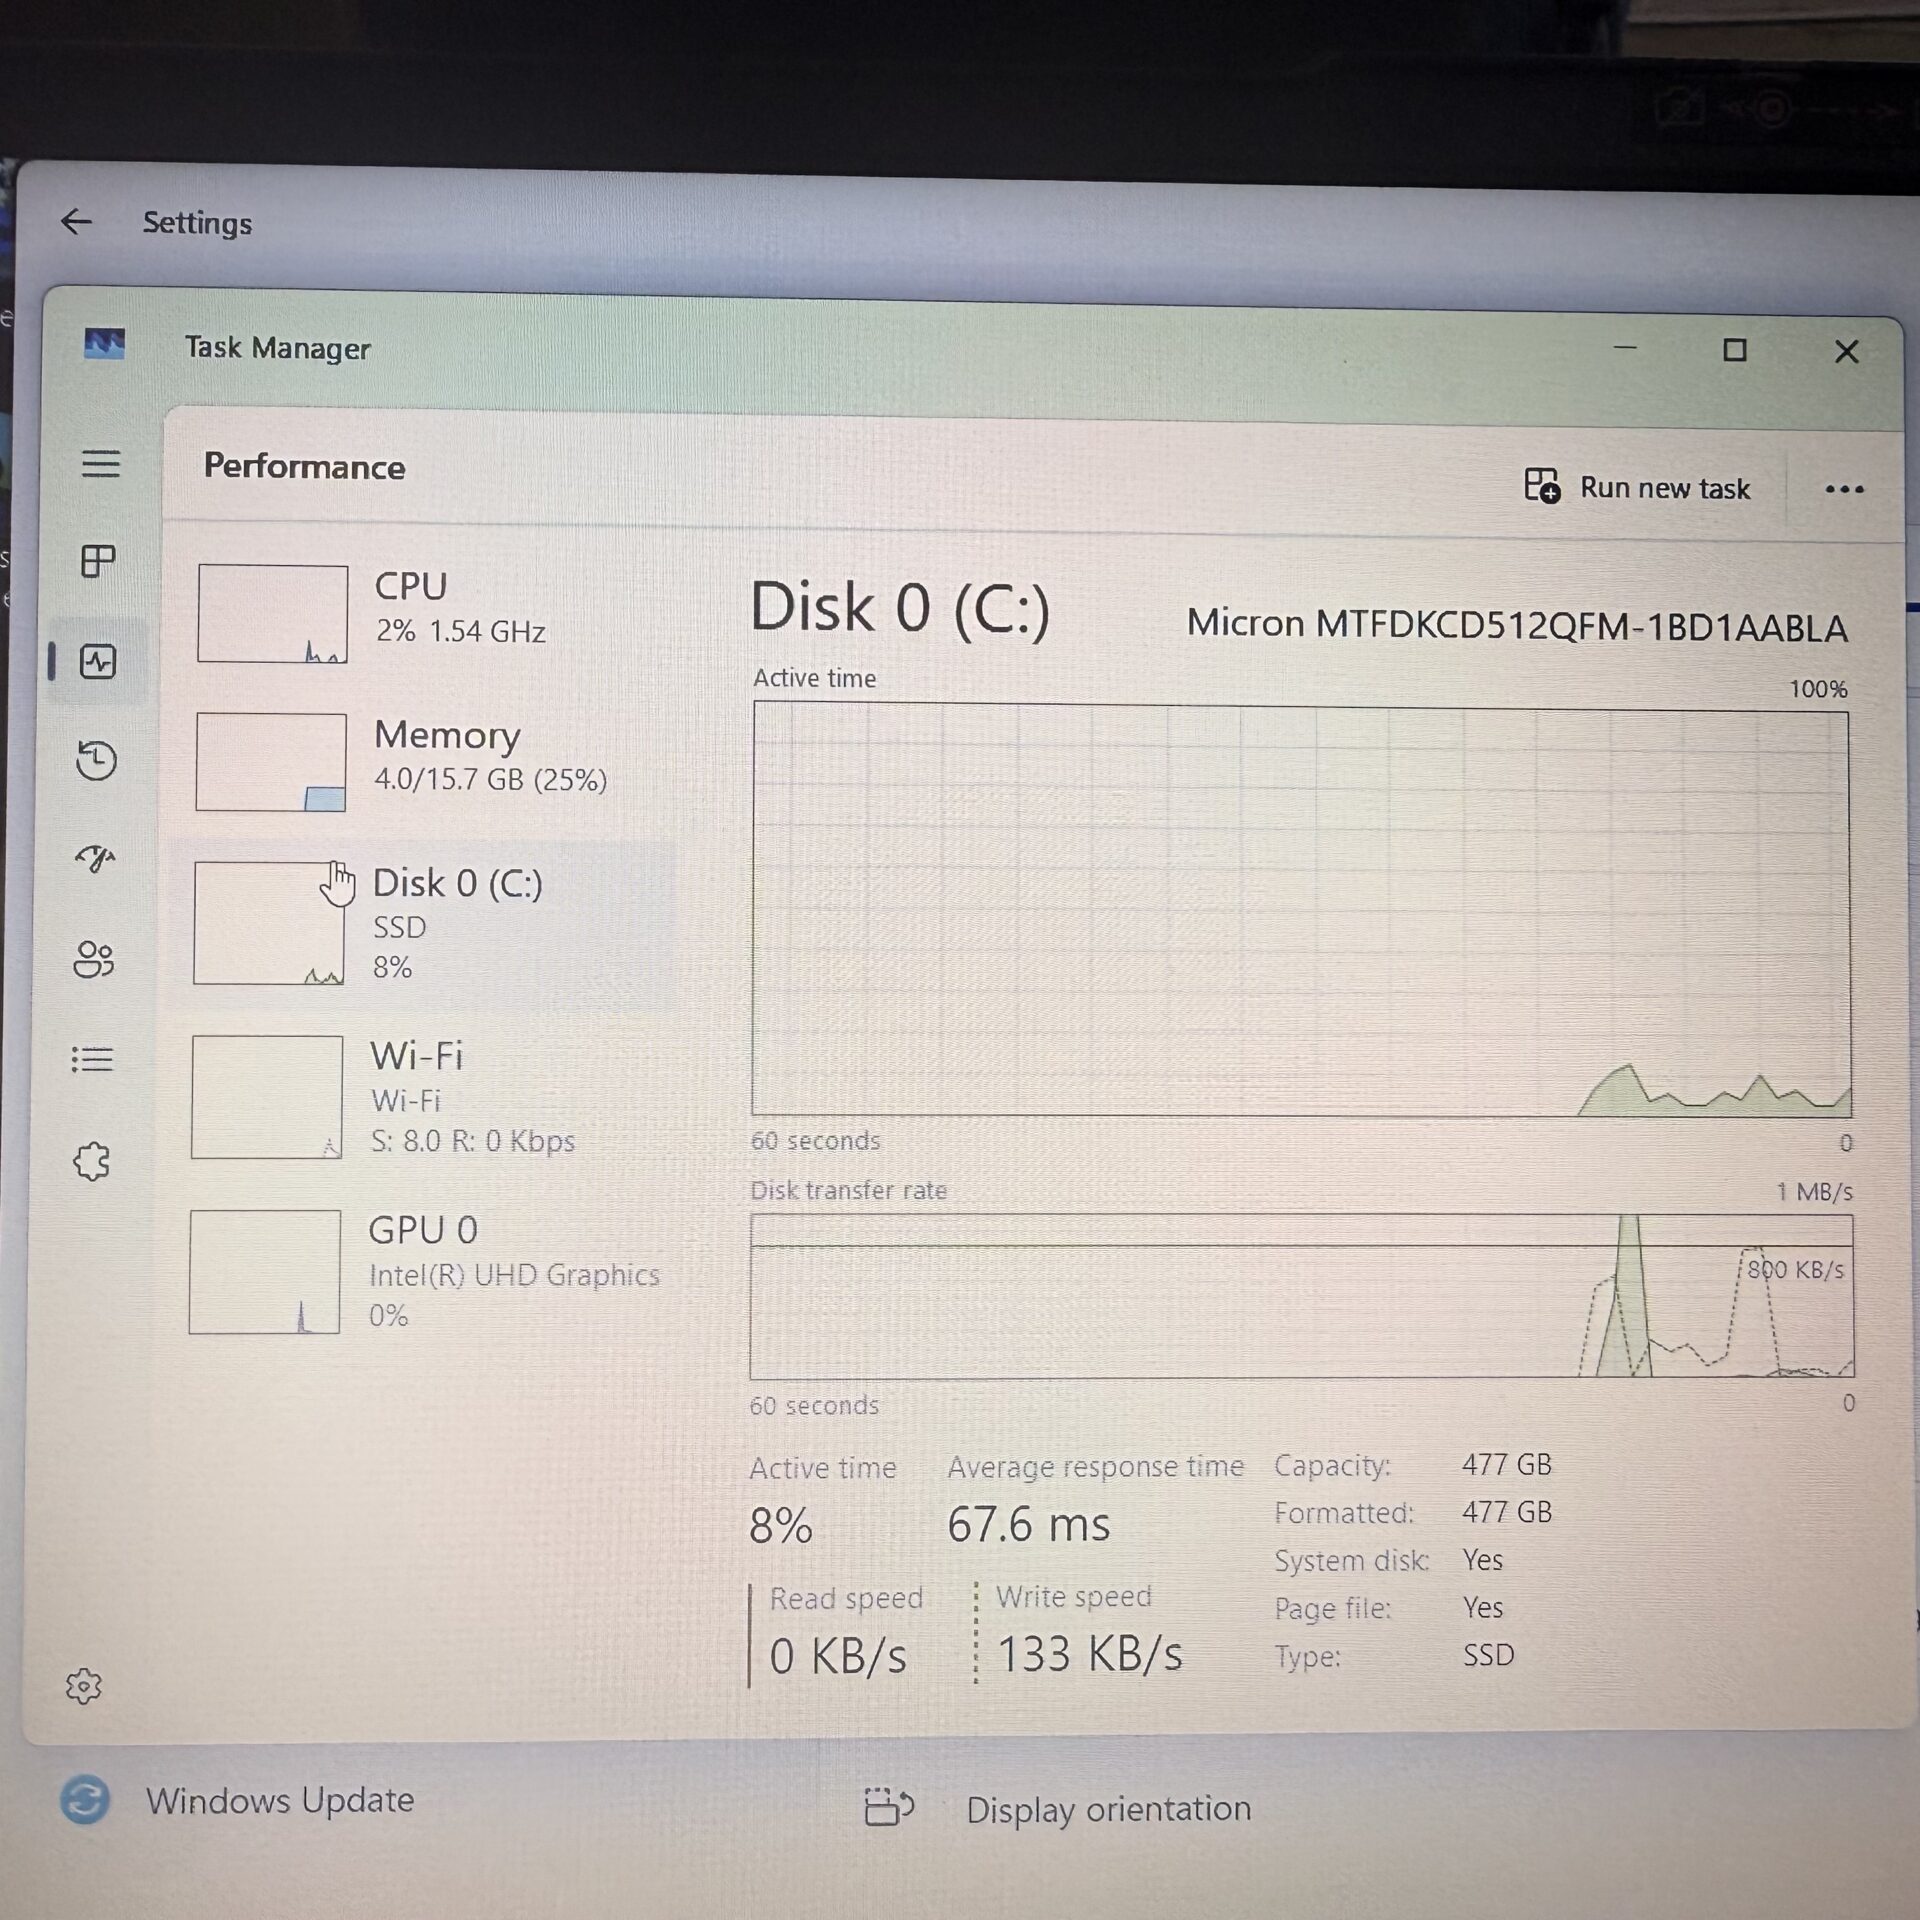The image size is (1920, 1920).
Task: Open the Details page icon
Action: (x=93, y=1059)
